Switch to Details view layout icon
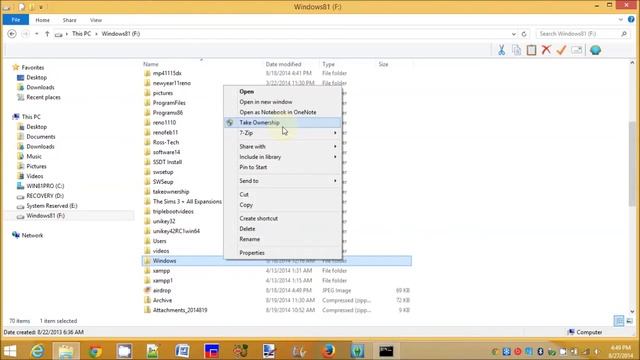This screenshot has width=640, height=360. [619, 321]
